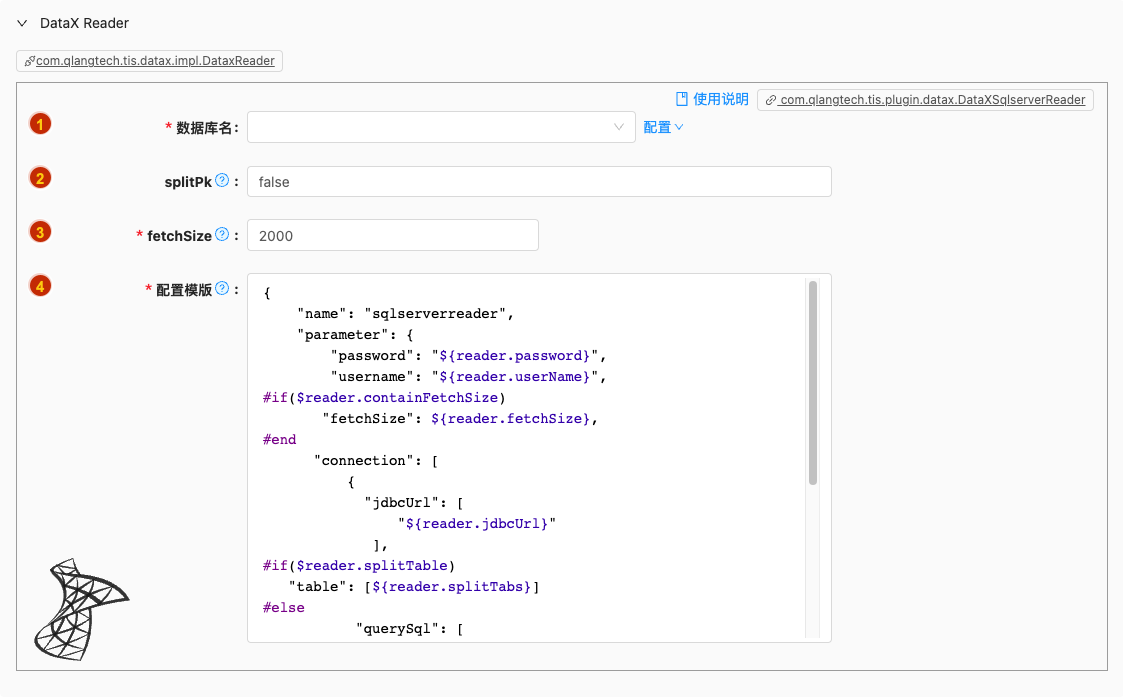Click the fetchSize help question icon
The width and height of the screenshot is (1123, 697).
point(222,235)
